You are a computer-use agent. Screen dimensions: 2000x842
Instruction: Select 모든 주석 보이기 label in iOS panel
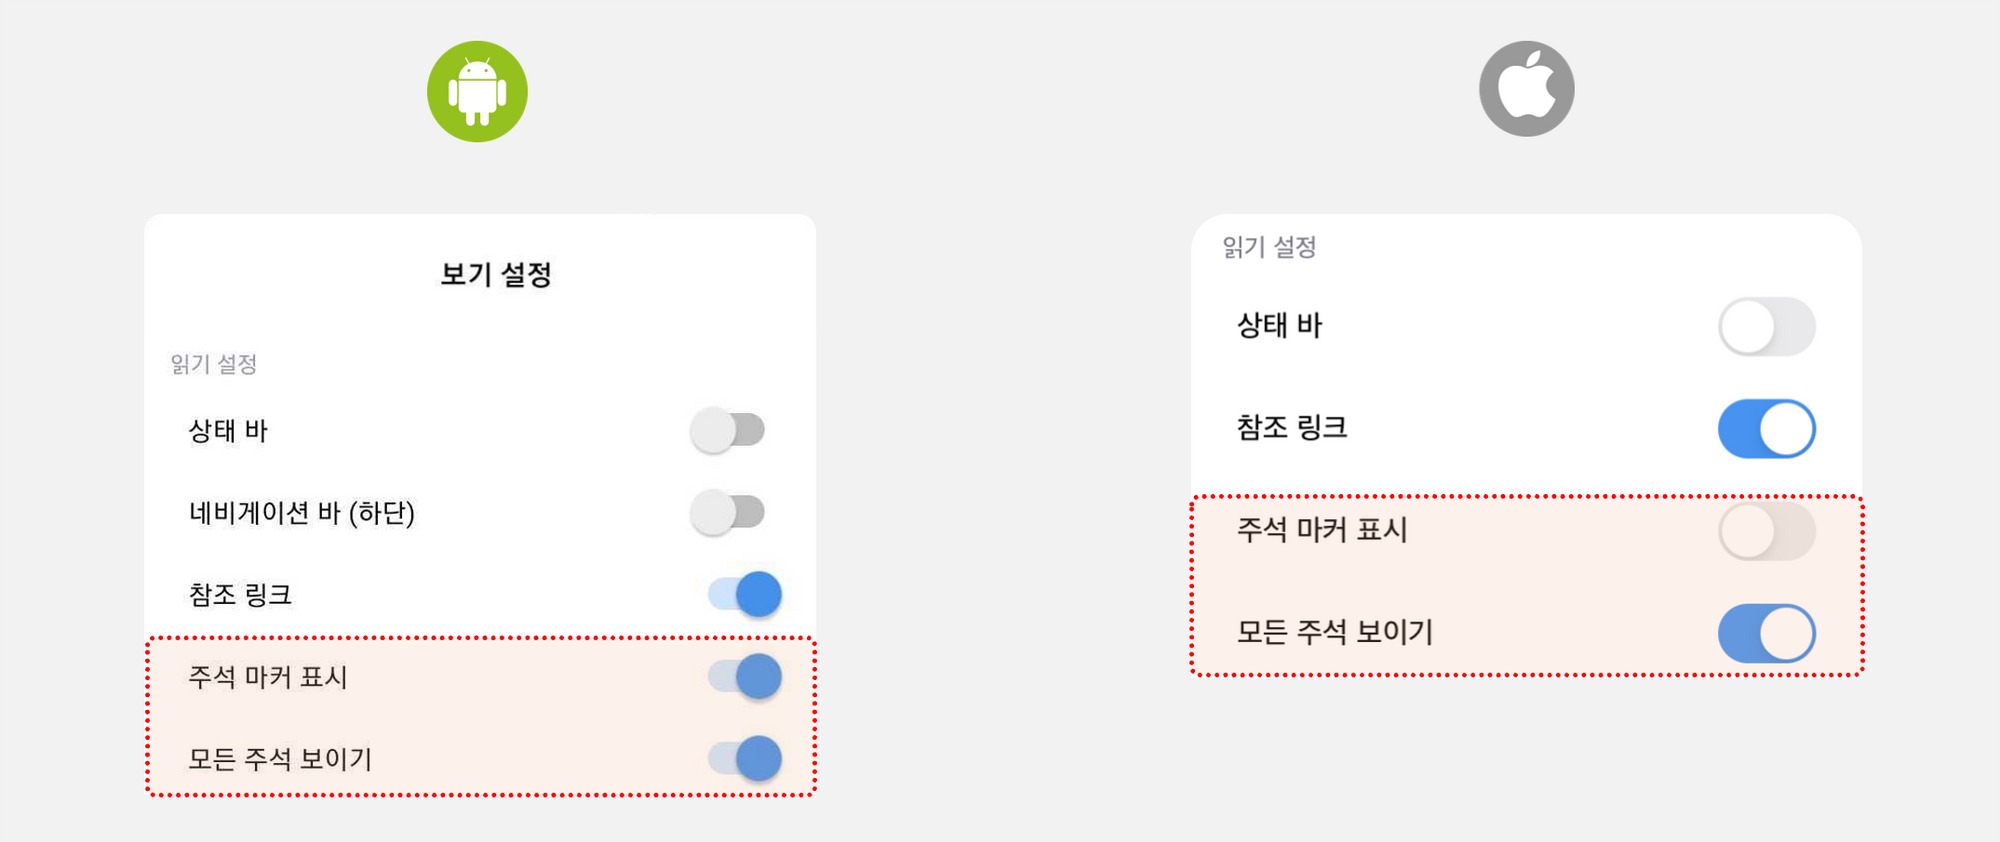point(1335,632)
